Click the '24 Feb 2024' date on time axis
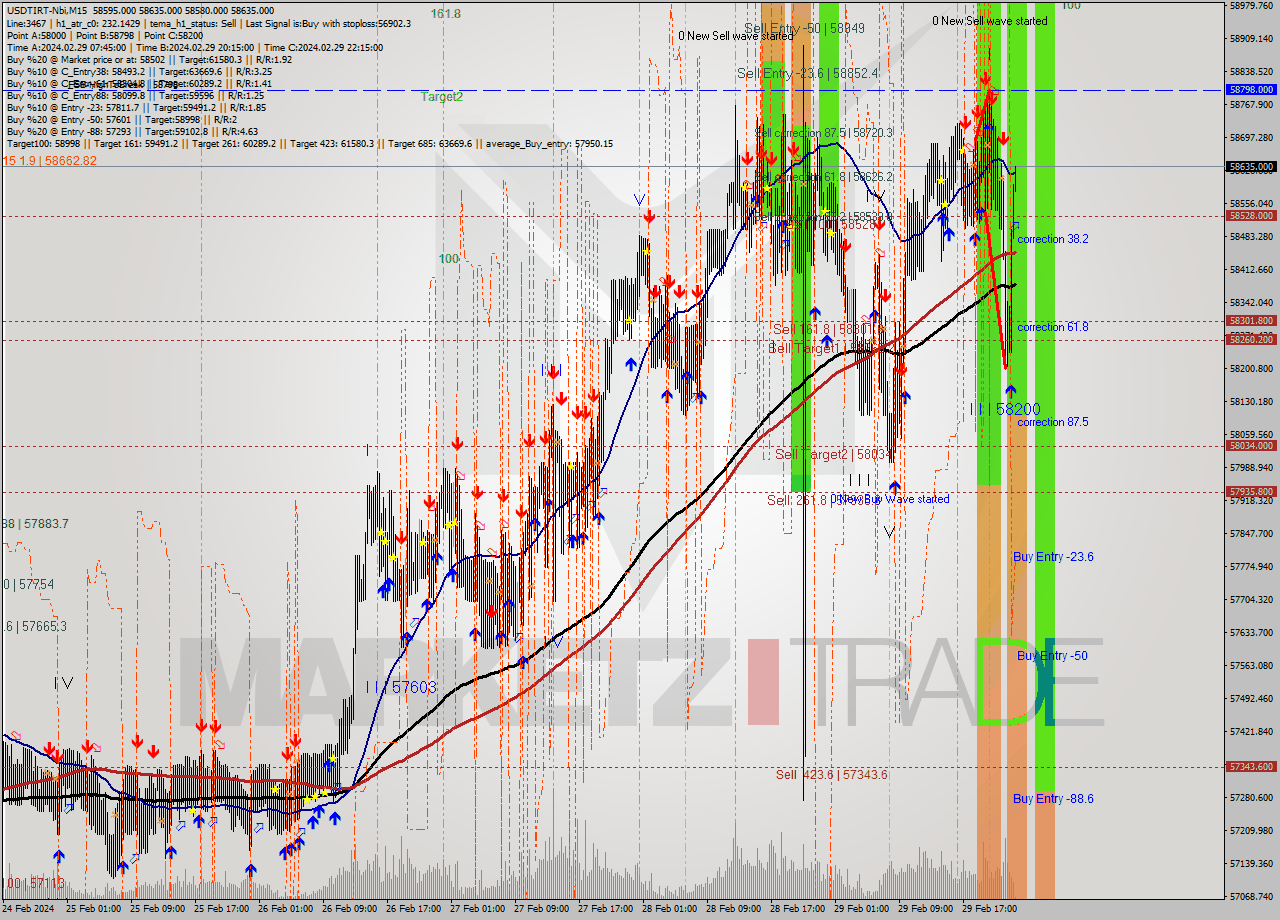The width and height of the screenshot is (1280, 920). pos(28,909)
